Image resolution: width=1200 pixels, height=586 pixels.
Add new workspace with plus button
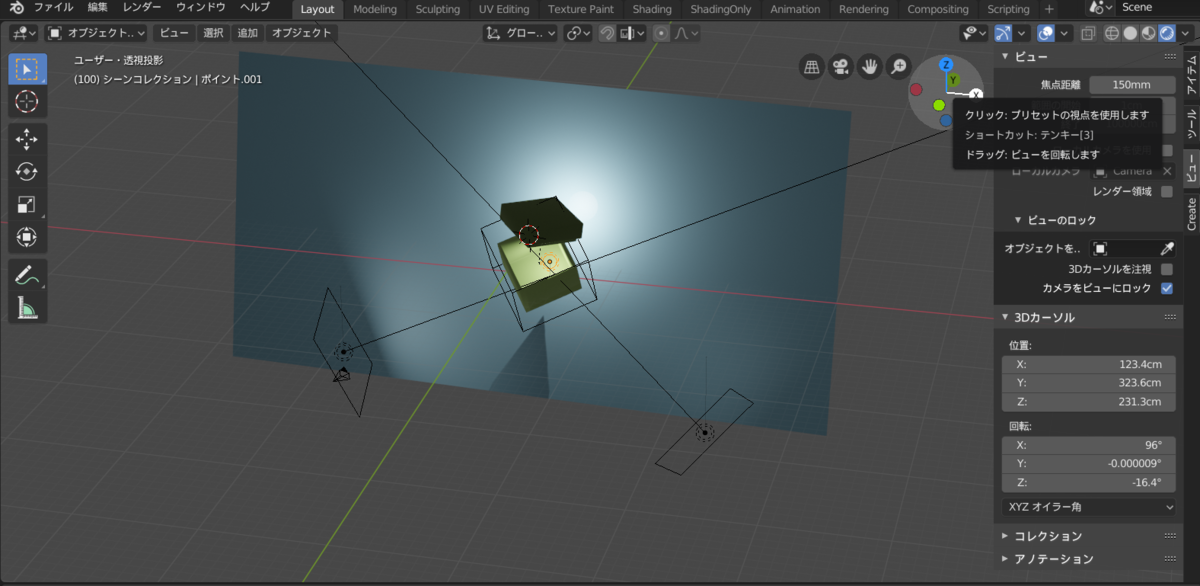[x=1049, y=9]
